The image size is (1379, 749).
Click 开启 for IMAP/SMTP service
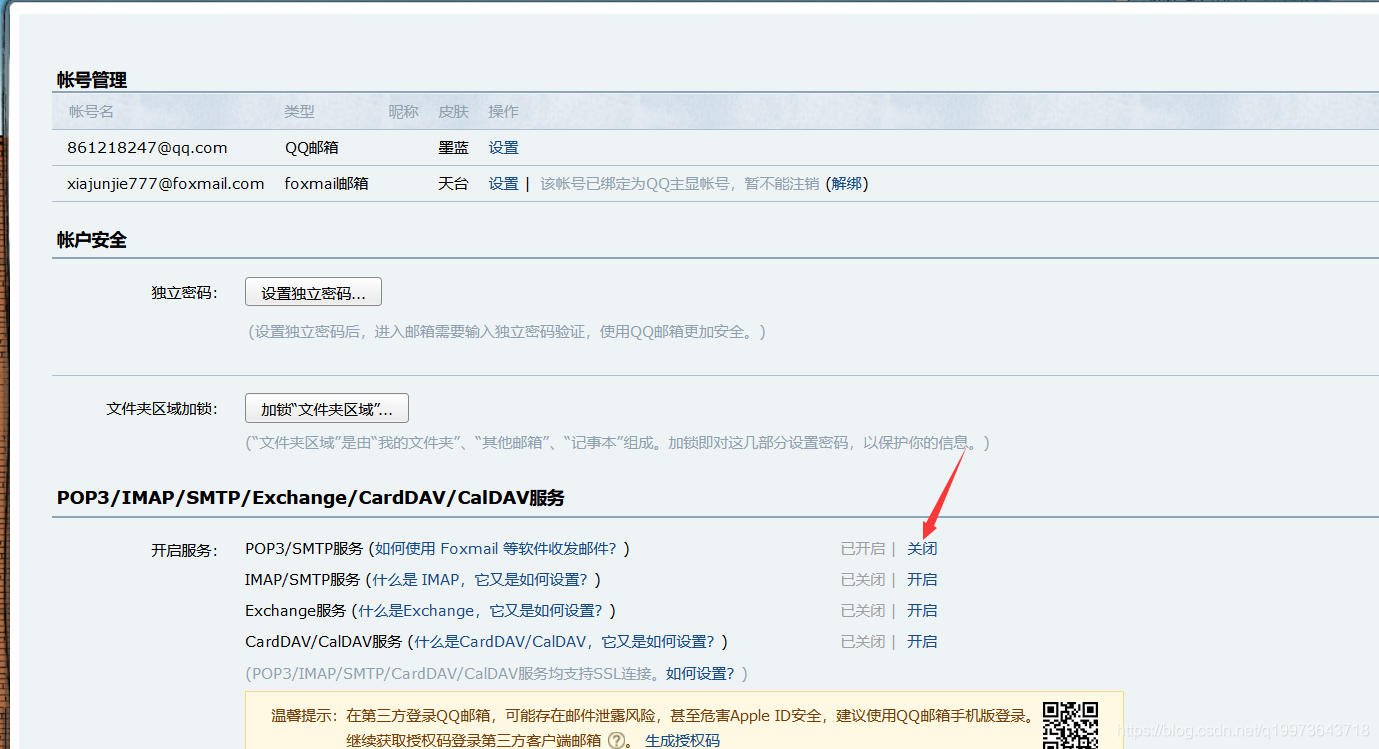(922, 580)
